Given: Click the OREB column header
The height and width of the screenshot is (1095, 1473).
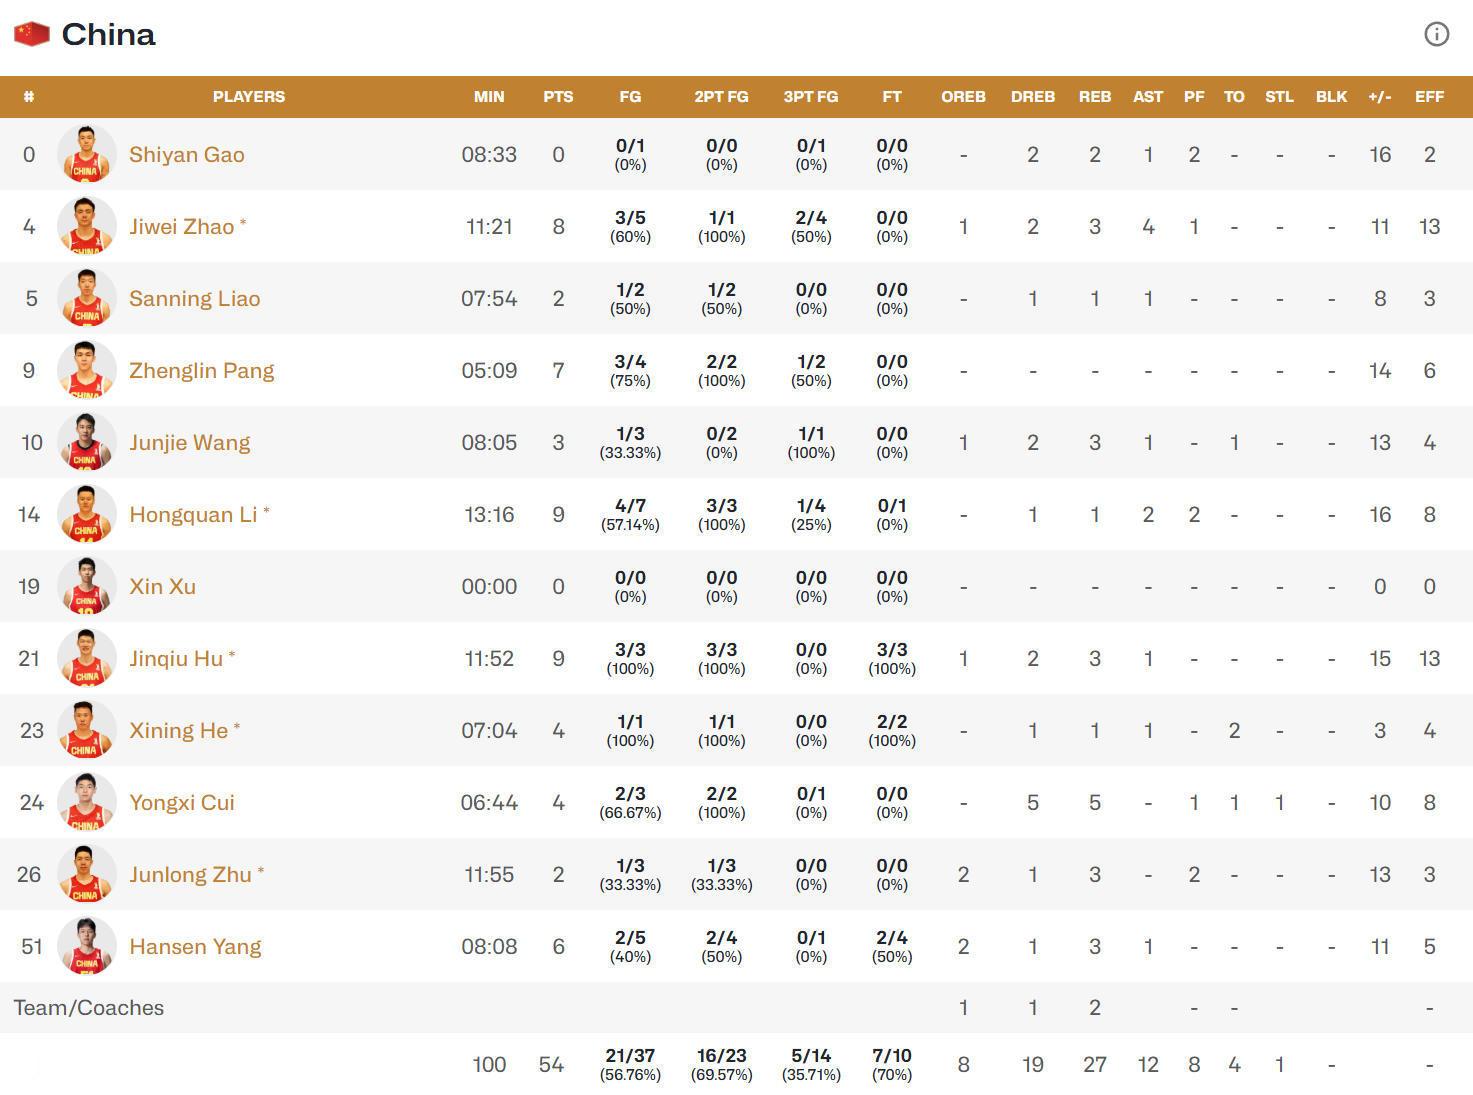Looking at the screenshot, I should click(x=963, y=97).
